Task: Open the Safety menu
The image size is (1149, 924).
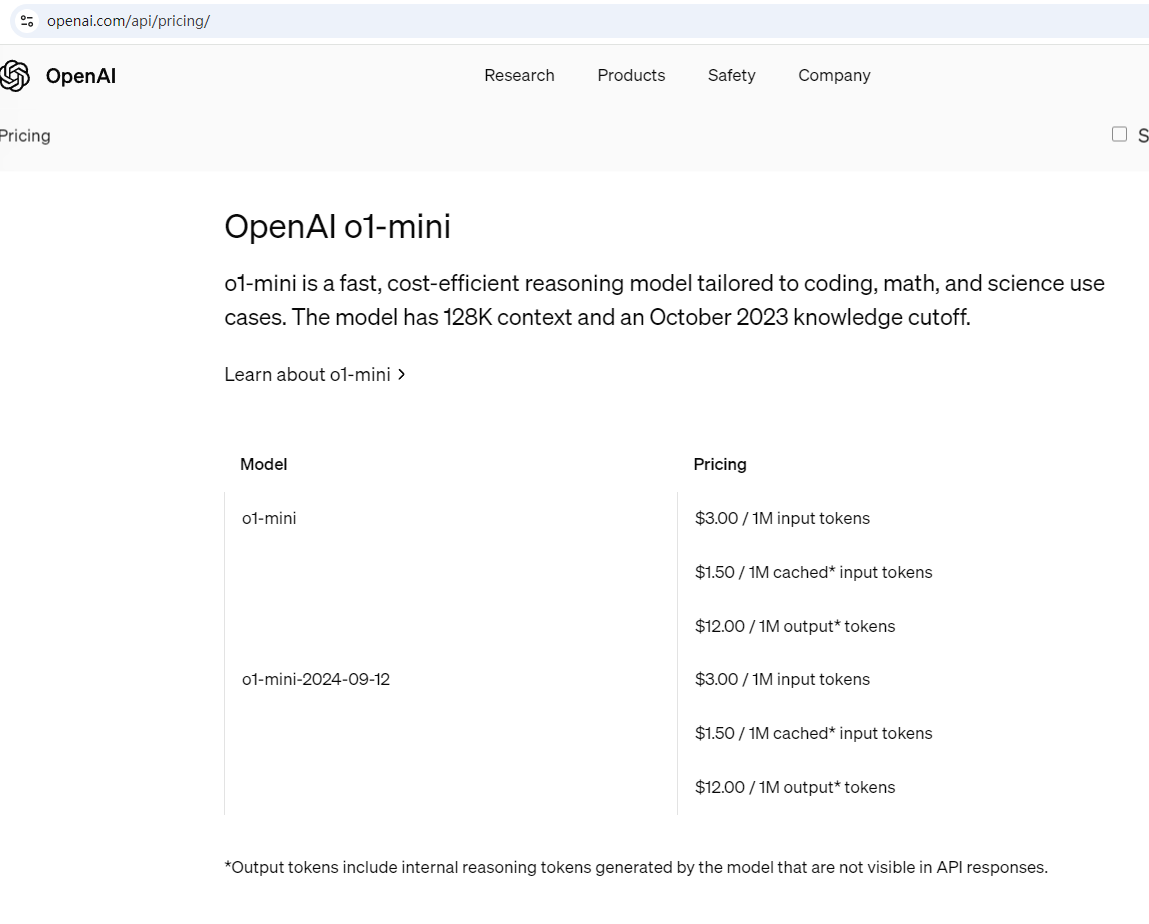Action: pos(731,75)
